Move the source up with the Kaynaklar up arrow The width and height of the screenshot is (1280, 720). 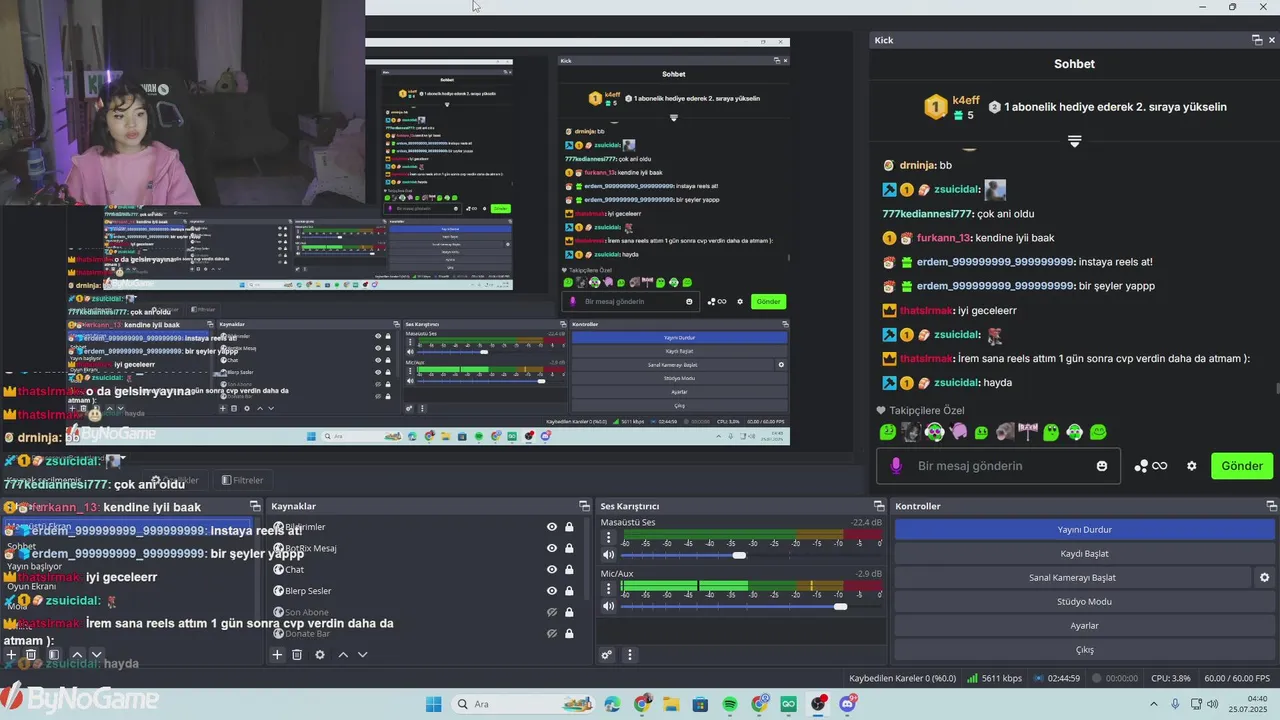click(x=343, y=655)
